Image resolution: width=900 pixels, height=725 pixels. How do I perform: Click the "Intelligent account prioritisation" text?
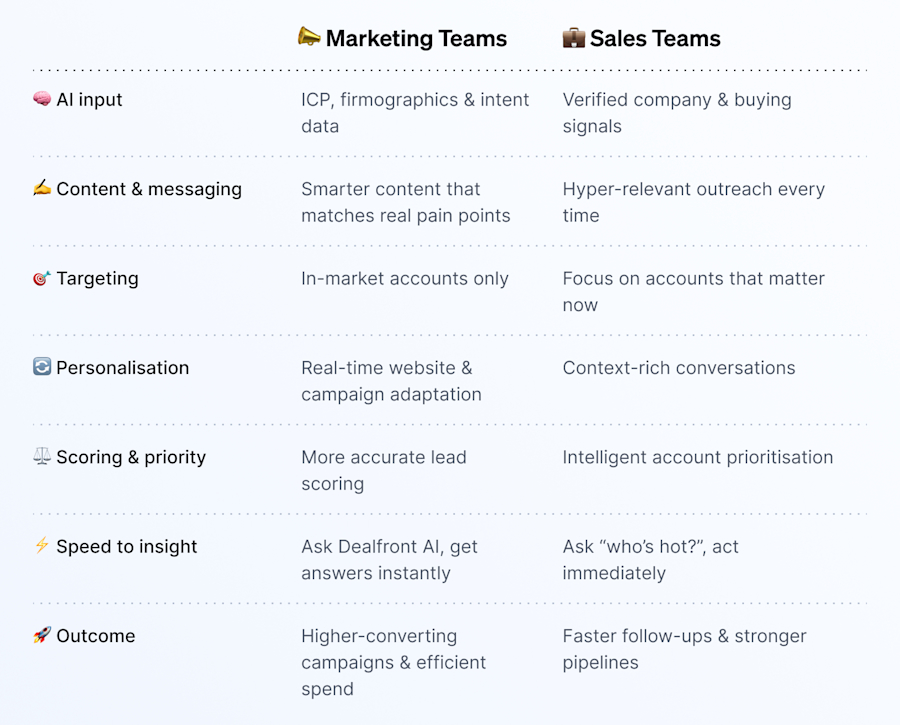[697, 458]
